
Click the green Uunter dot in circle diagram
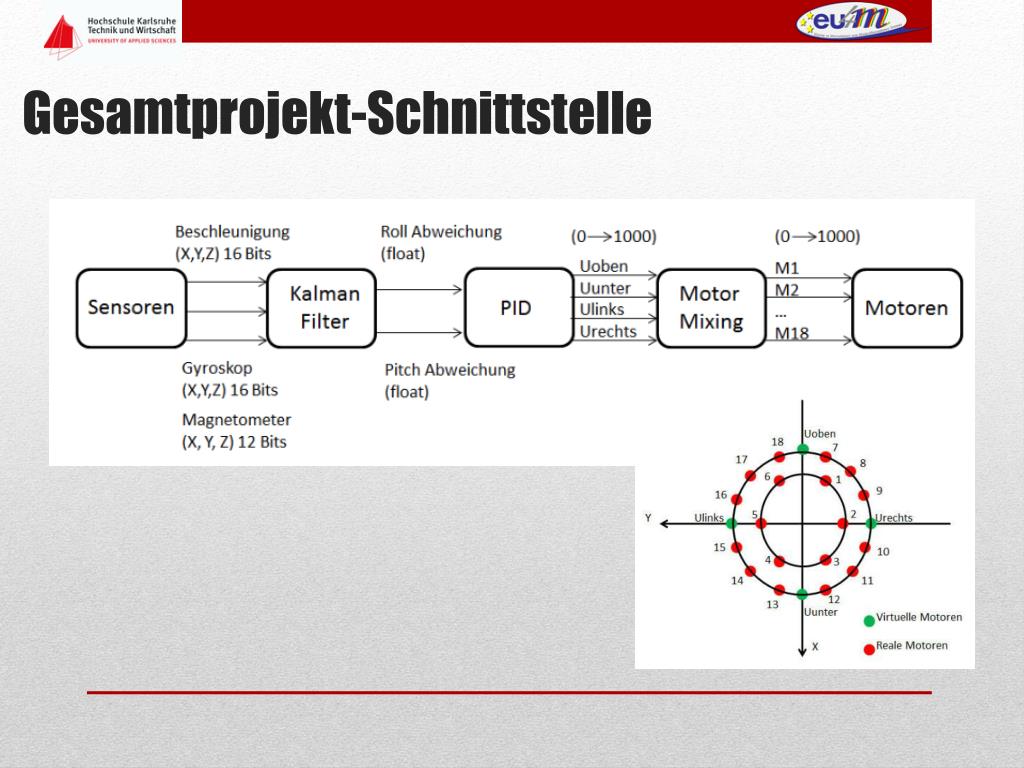click(x=803, y=594)
